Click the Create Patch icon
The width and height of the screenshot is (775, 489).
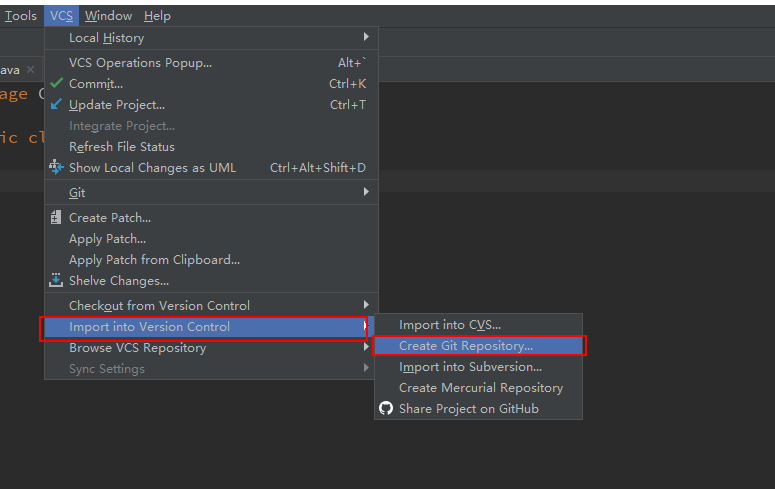[x=56, y=217]
